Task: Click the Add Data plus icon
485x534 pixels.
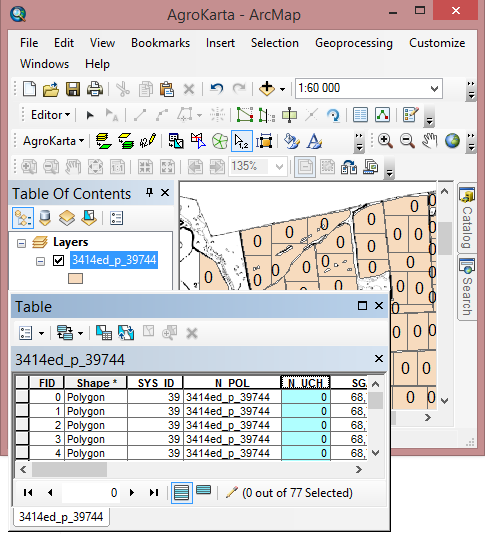Action: (267, 89)
